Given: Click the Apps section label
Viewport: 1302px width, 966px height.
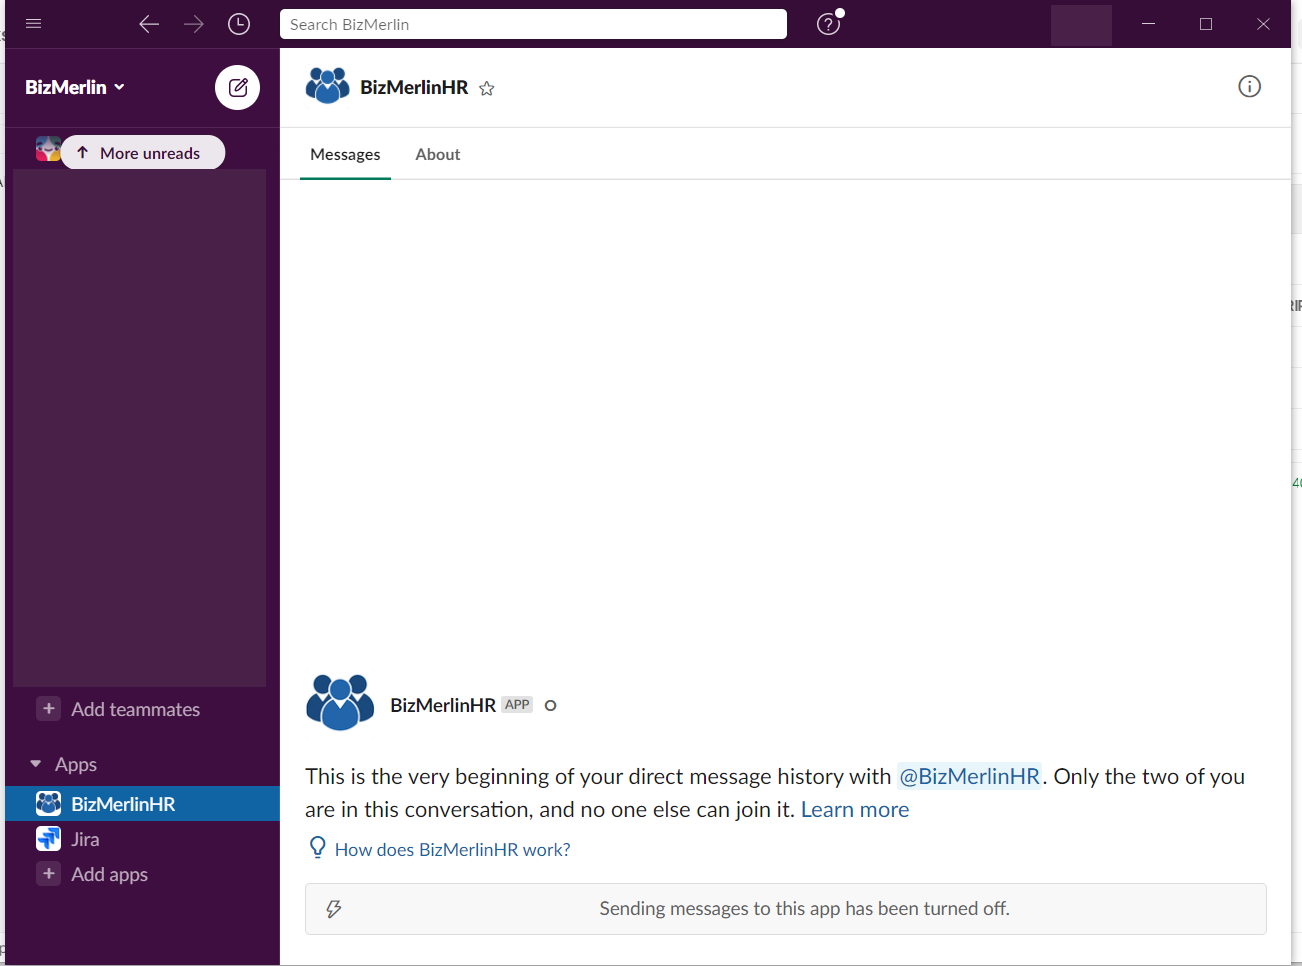Looking at the screenshot, I should pyautogui.click(x=76, y=764).
